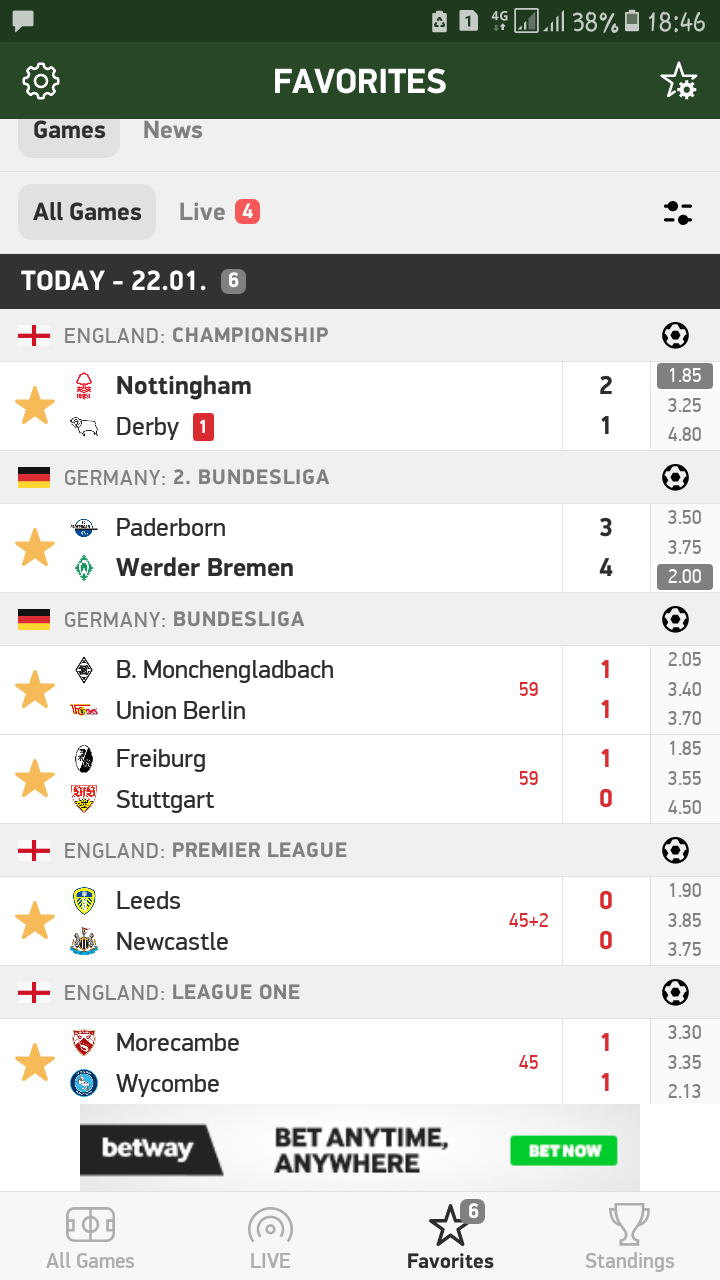Open B. Monchengladbach vs Union Berlin match
The height and width of the screenshot is (1280, 720).
pyautogui.click(x=300, y=690)
